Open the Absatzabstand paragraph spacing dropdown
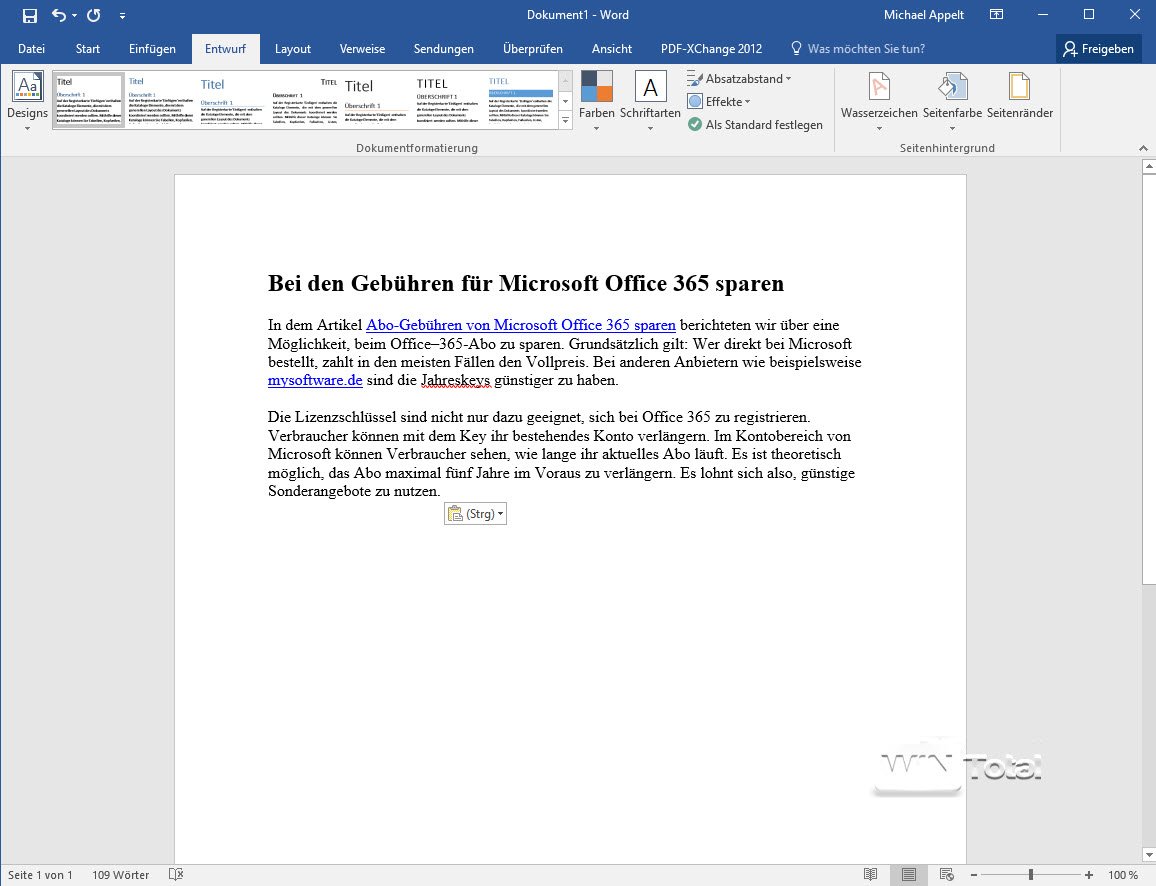 [739, 78]
